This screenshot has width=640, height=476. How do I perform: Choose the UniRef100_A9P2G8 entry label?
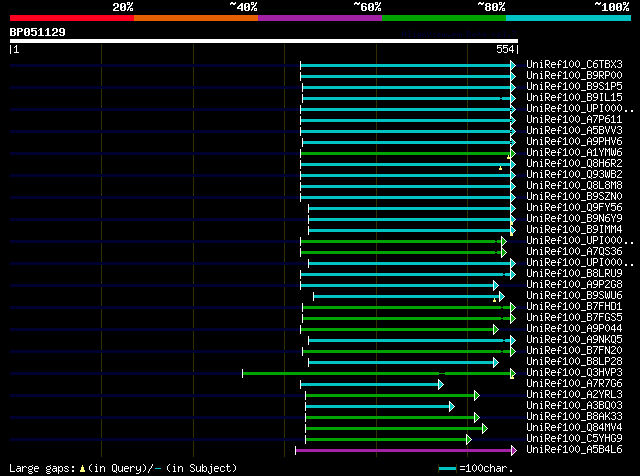pyautogui.click(x=574, y=285)
